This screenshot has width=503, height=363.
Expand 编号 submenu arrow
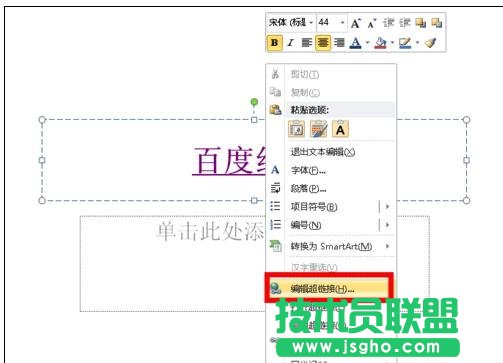click(387, 225)
